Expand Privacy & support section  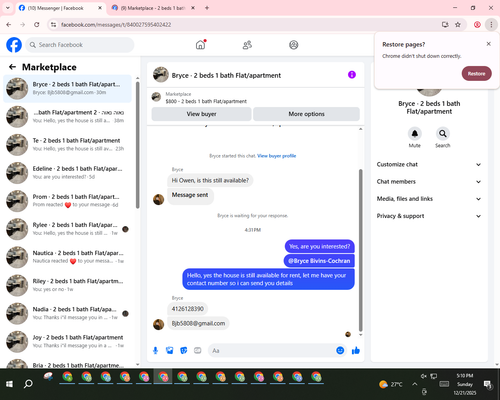[429, 216]
